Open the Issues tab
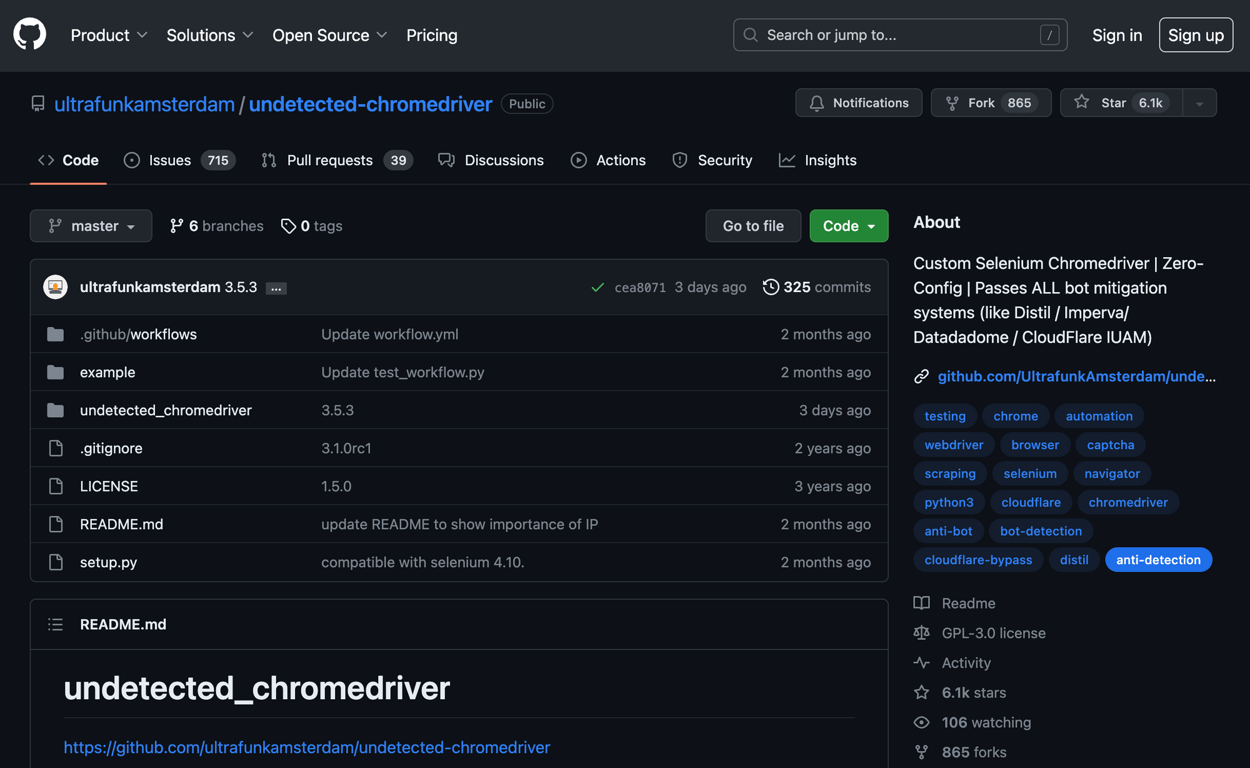Image resolution: width=1250 pixels, height=768 pixels. coord(179,160)
